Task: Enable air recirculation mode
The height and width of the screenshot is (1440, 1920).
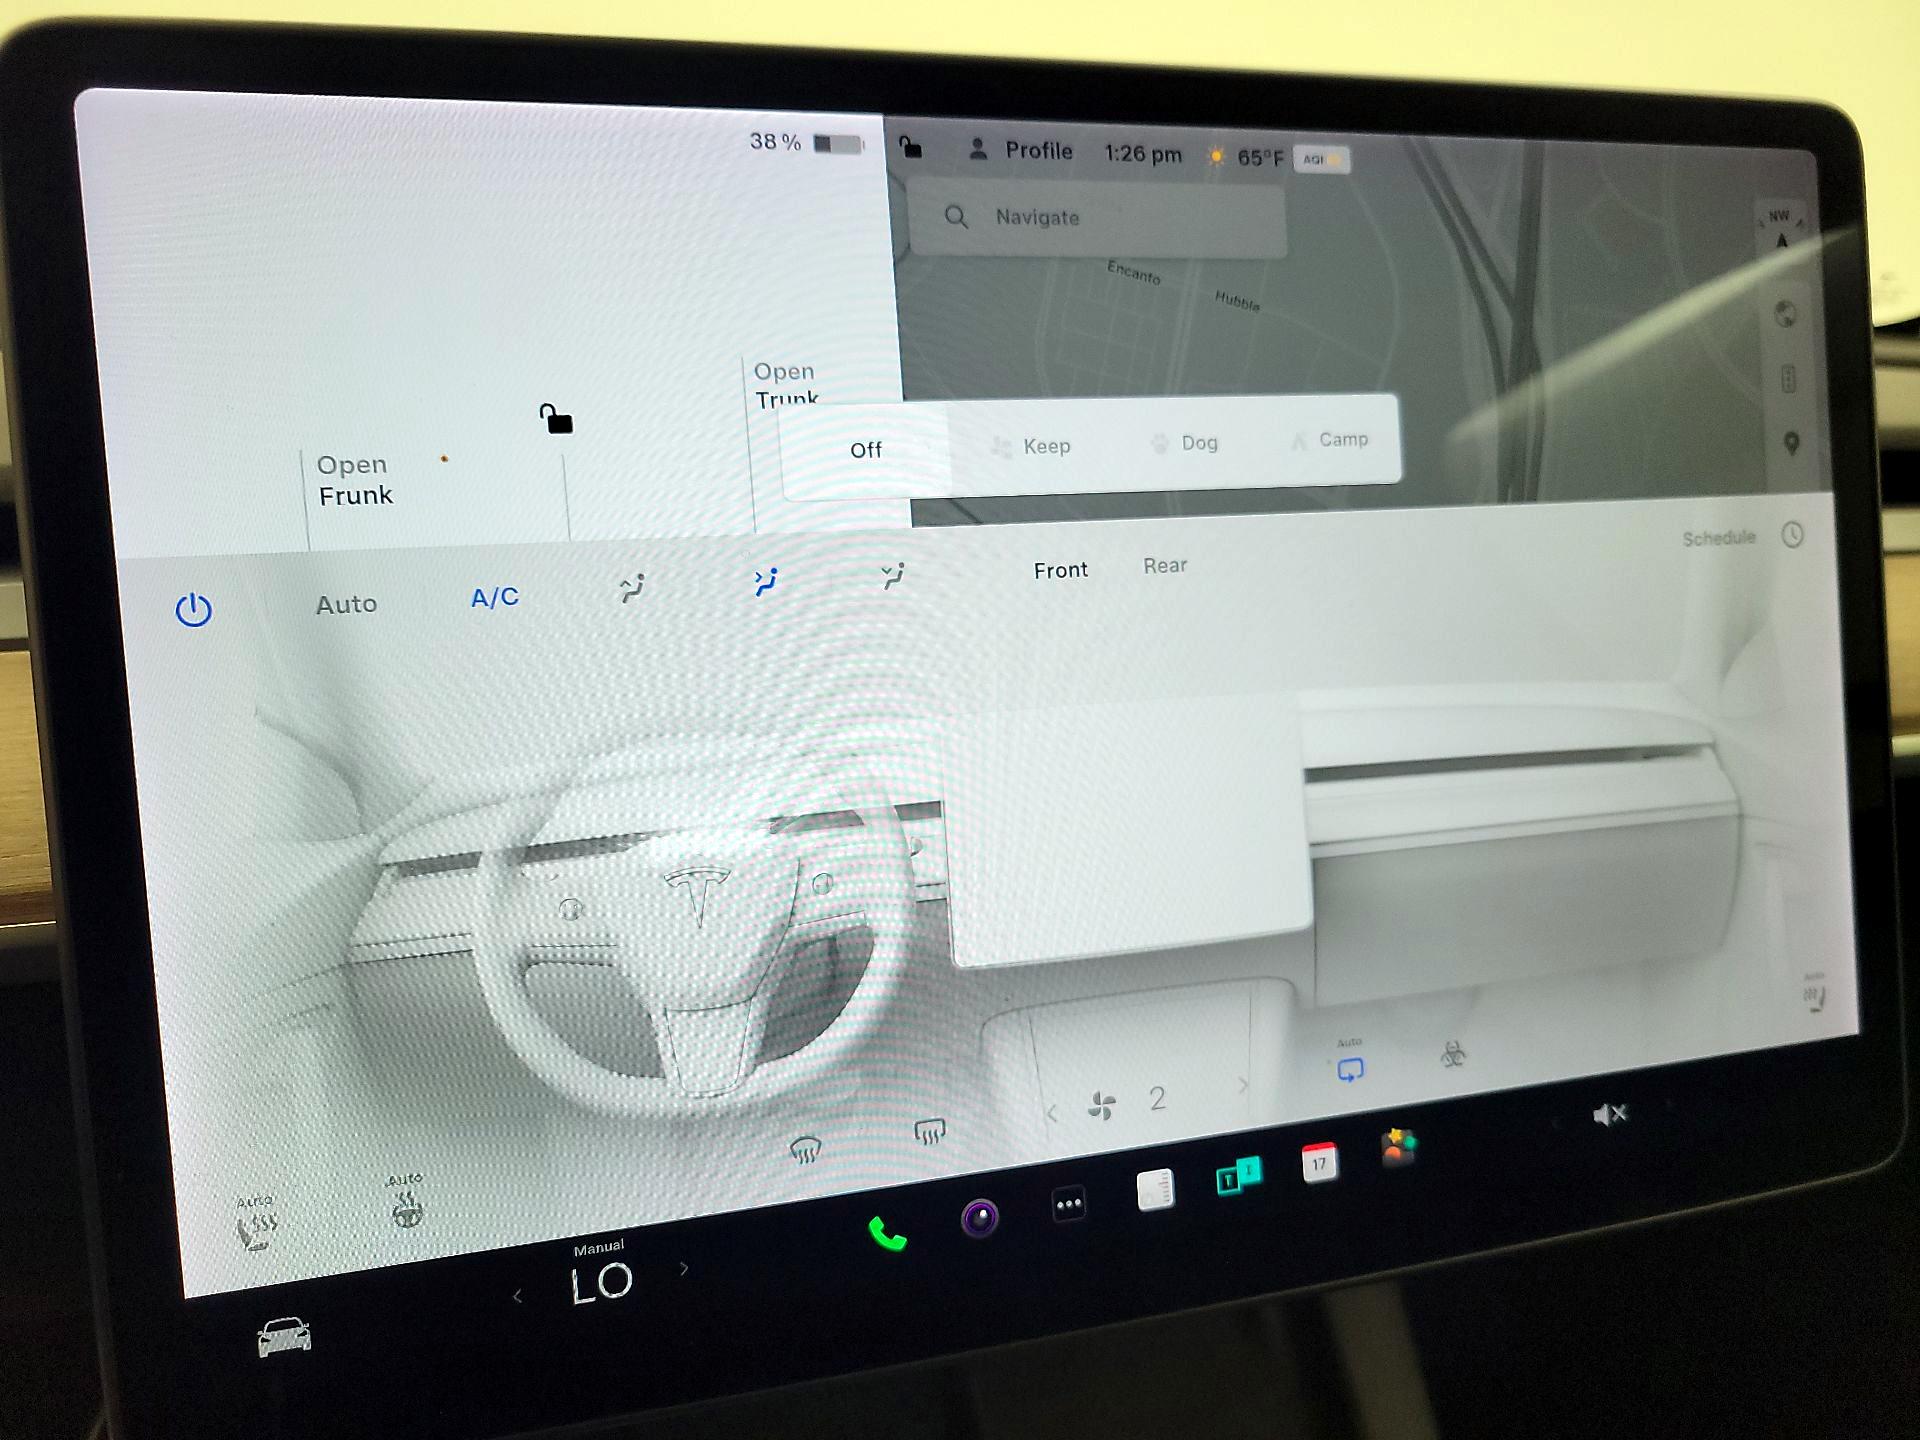Action: tap(1349, 1070)
